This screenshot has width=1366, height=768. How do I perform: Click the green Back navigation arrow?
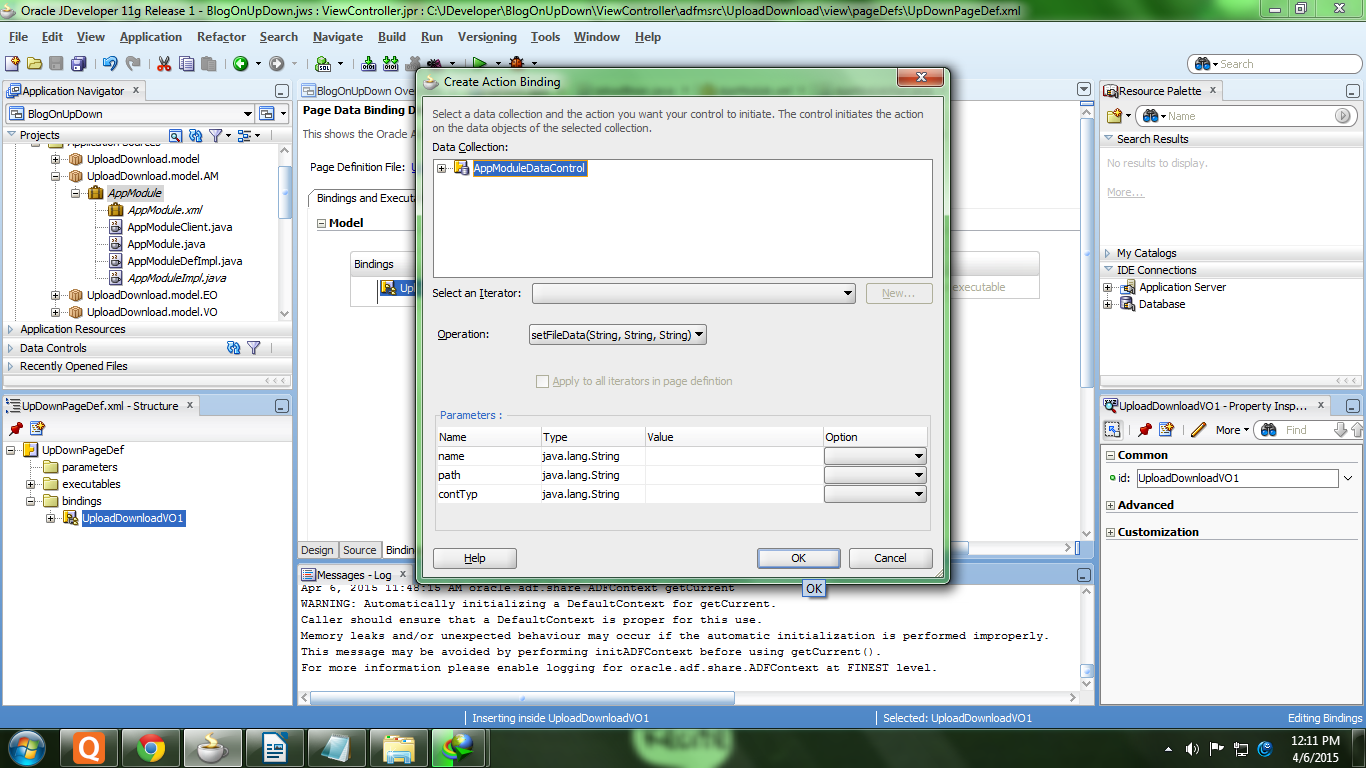[241, 64]
